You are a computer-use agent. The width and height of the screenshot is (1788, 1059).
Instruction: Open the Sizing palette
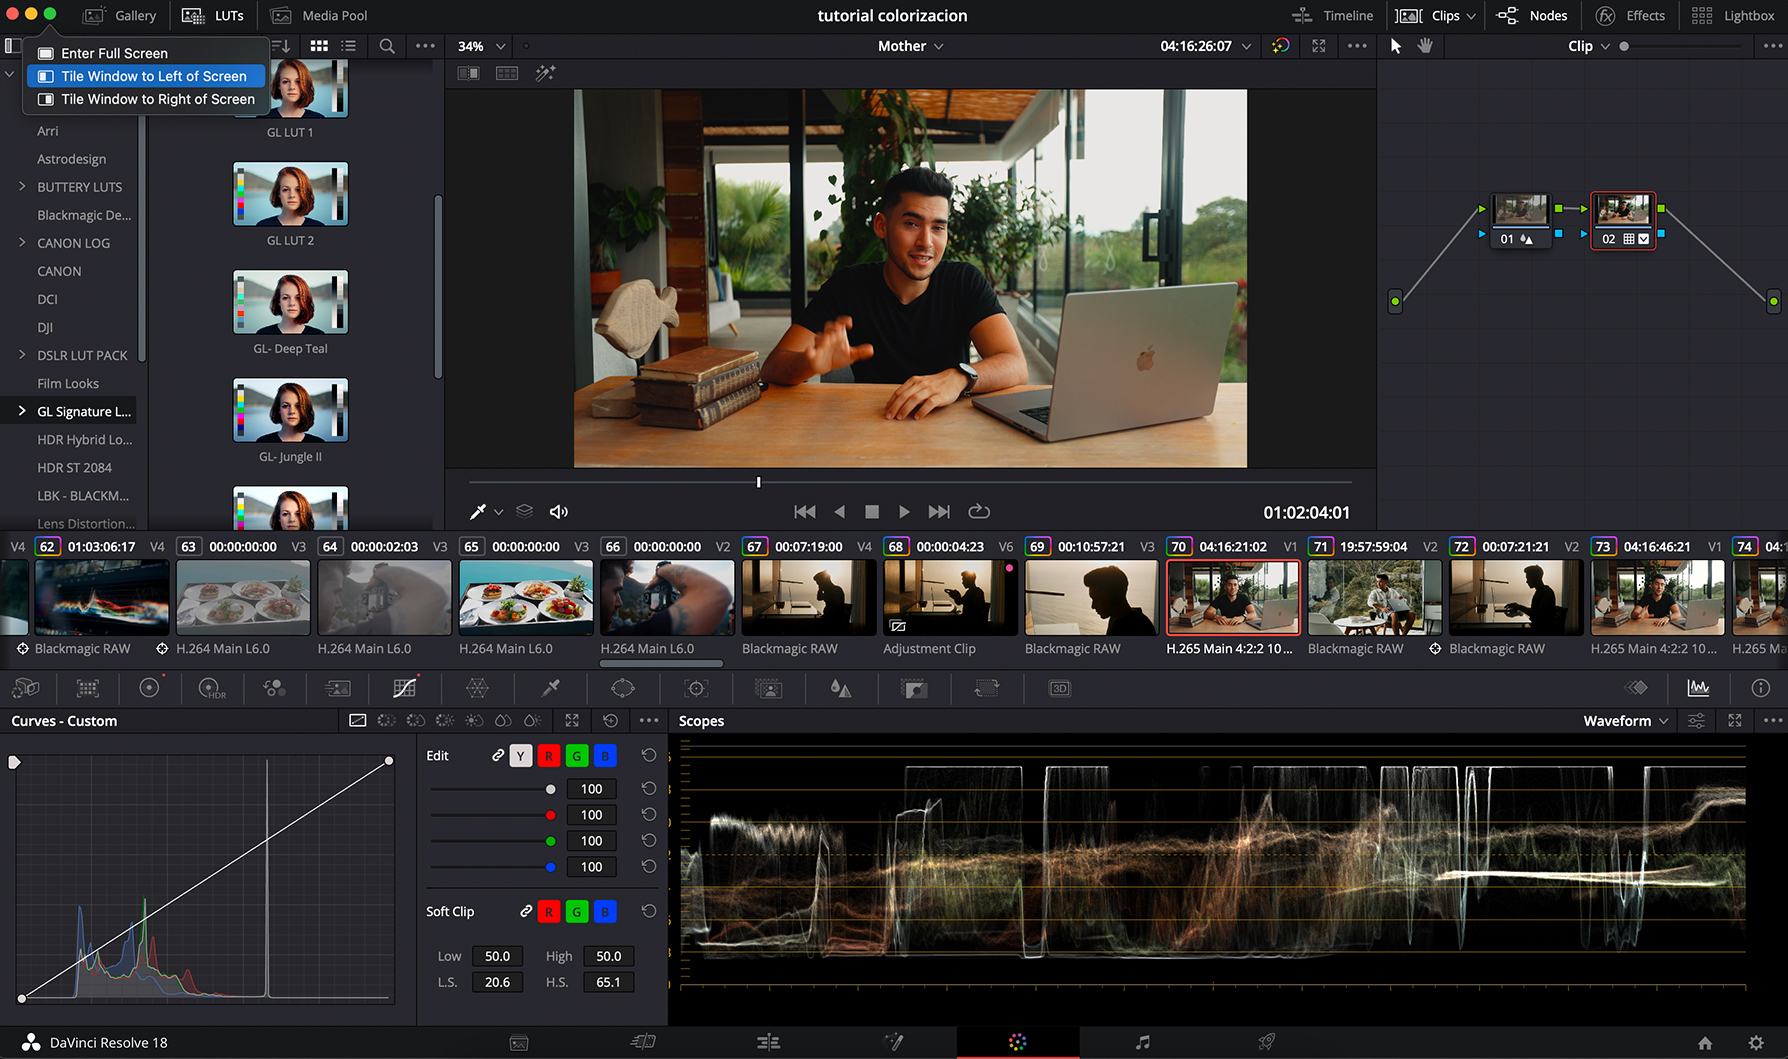[x=987, y=688]
